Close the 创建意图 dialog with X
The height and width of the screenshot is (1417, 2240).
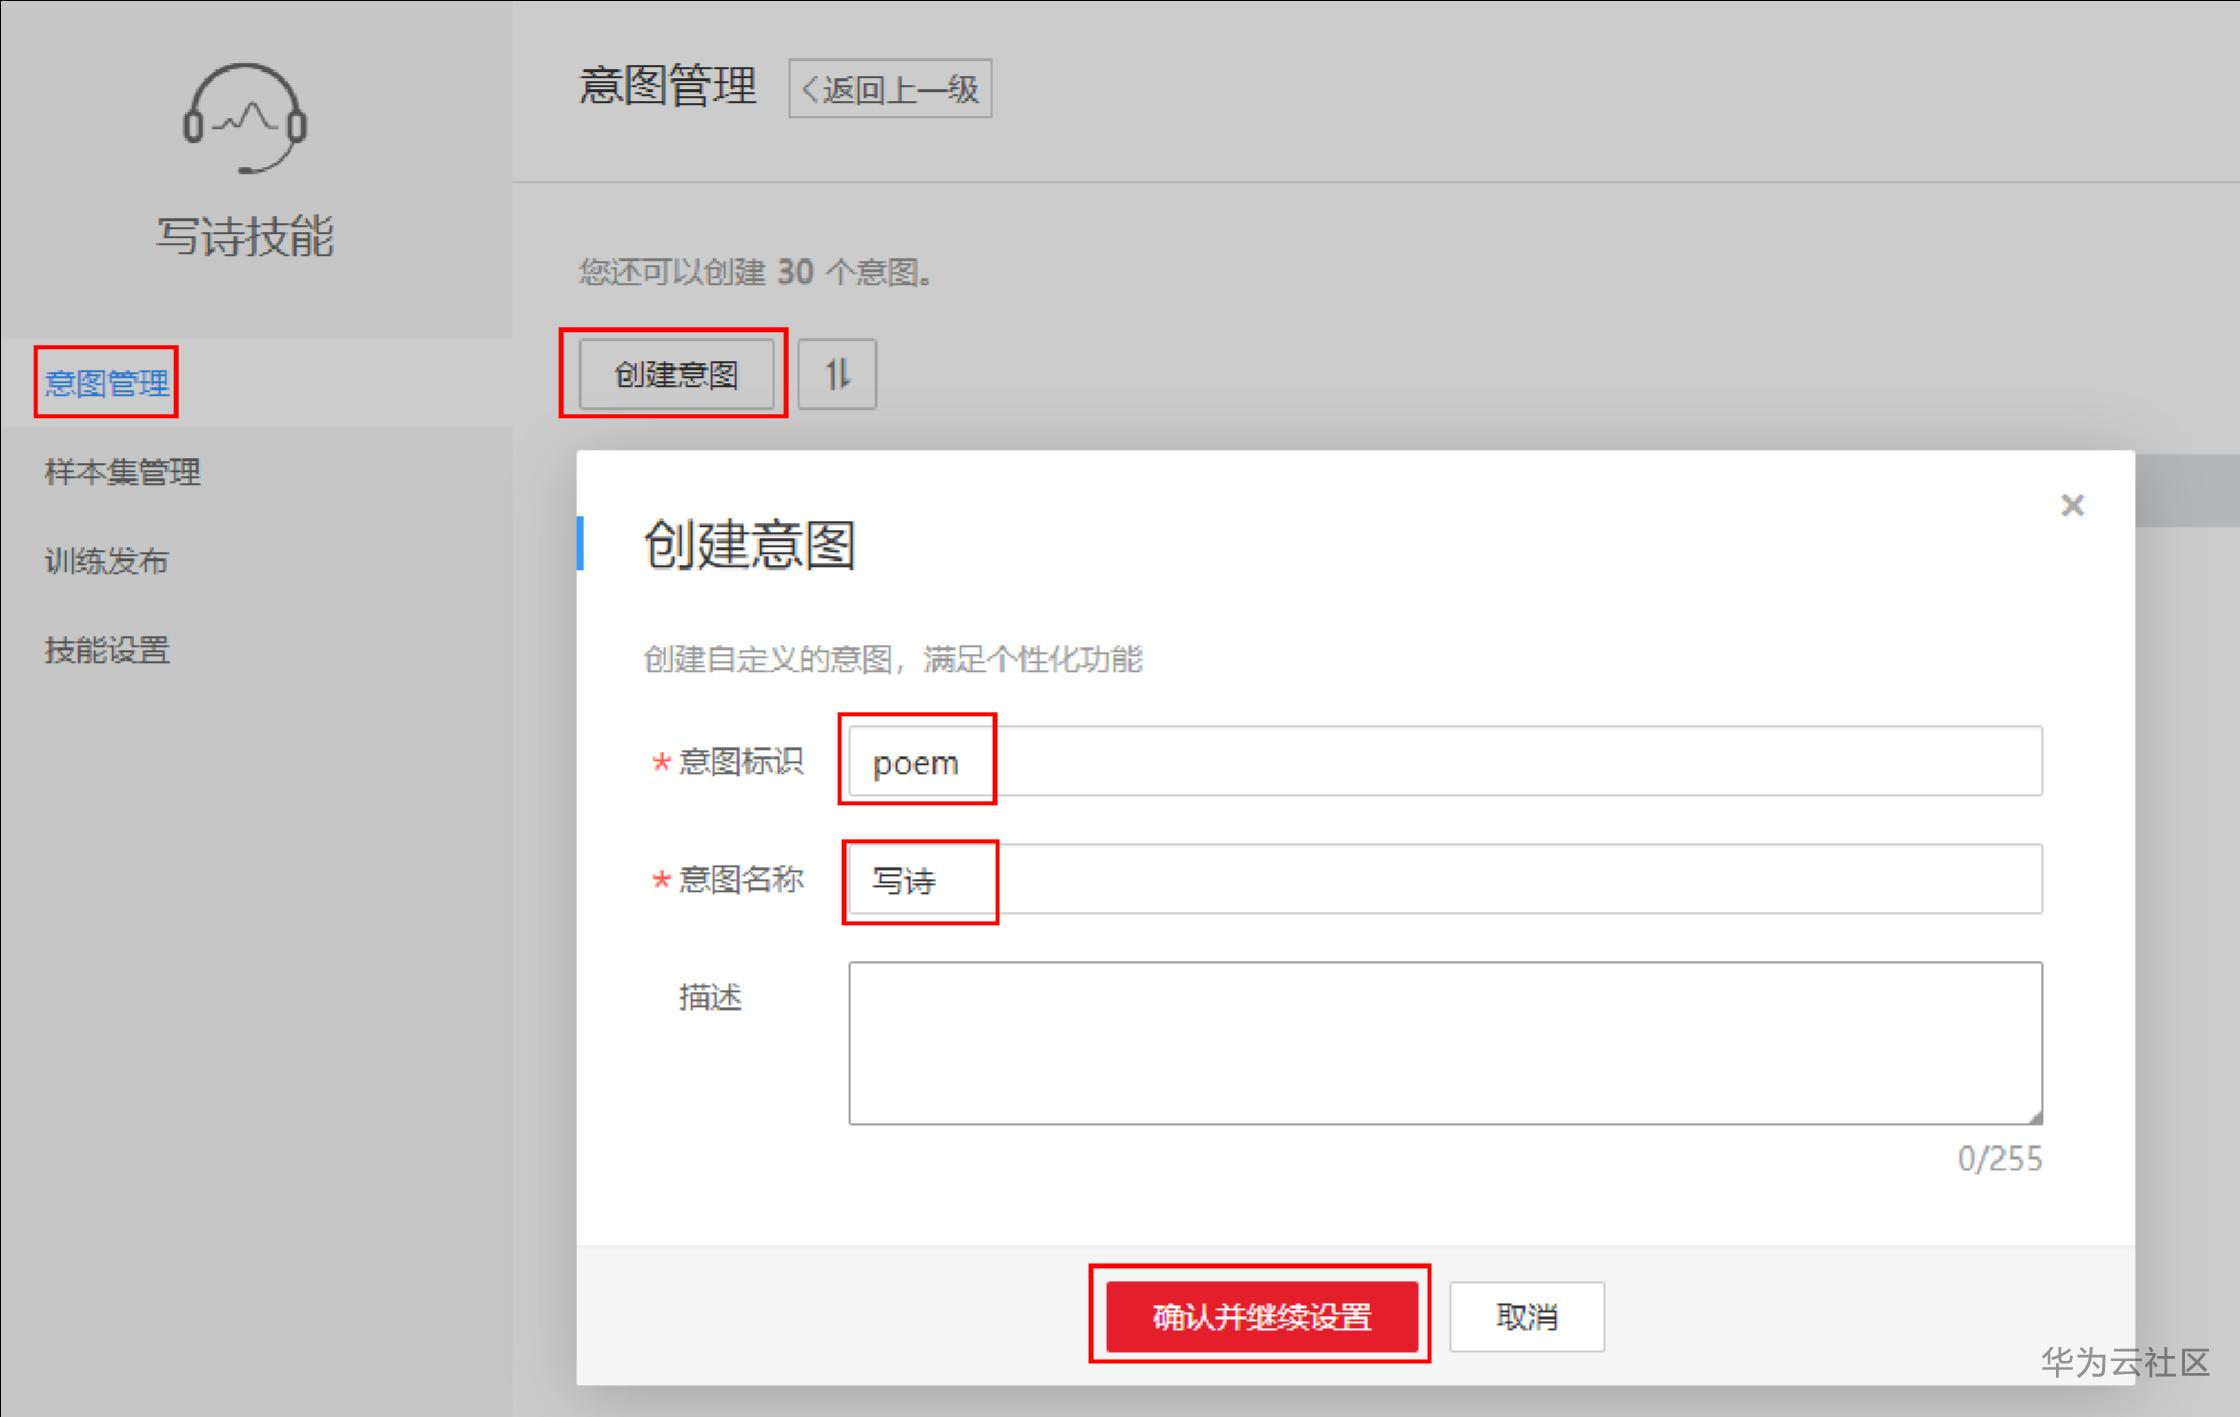click(2072, 505)
